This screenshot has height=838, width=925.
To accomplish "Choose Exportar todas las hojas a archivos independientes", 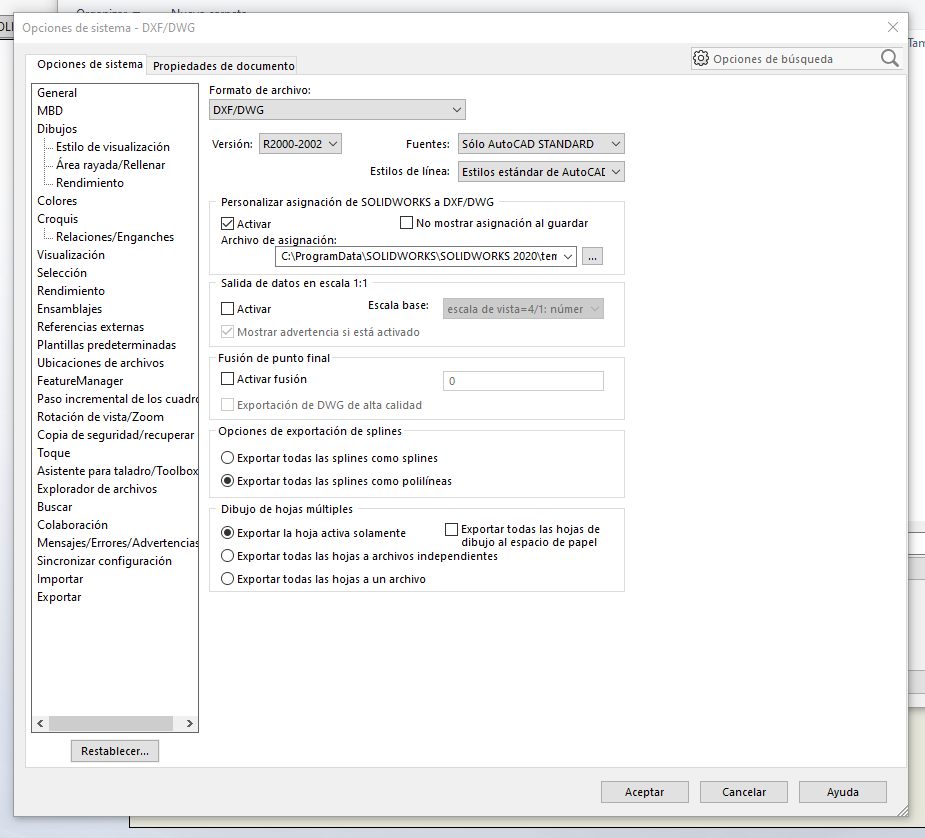I will click(x=227, y=556).
